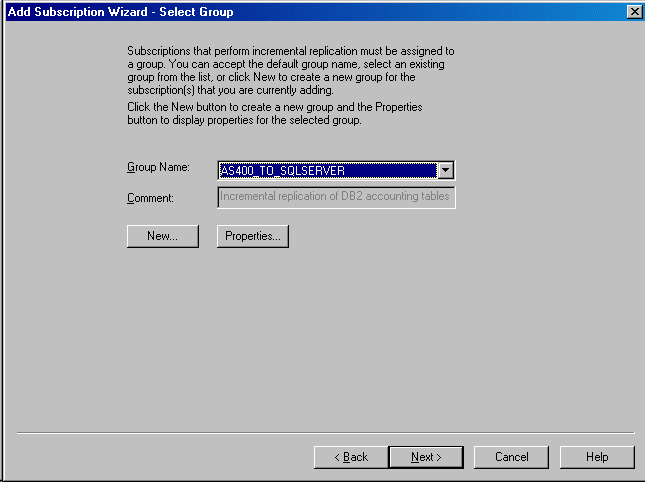Close the wizard using the X button

(633, 11)
